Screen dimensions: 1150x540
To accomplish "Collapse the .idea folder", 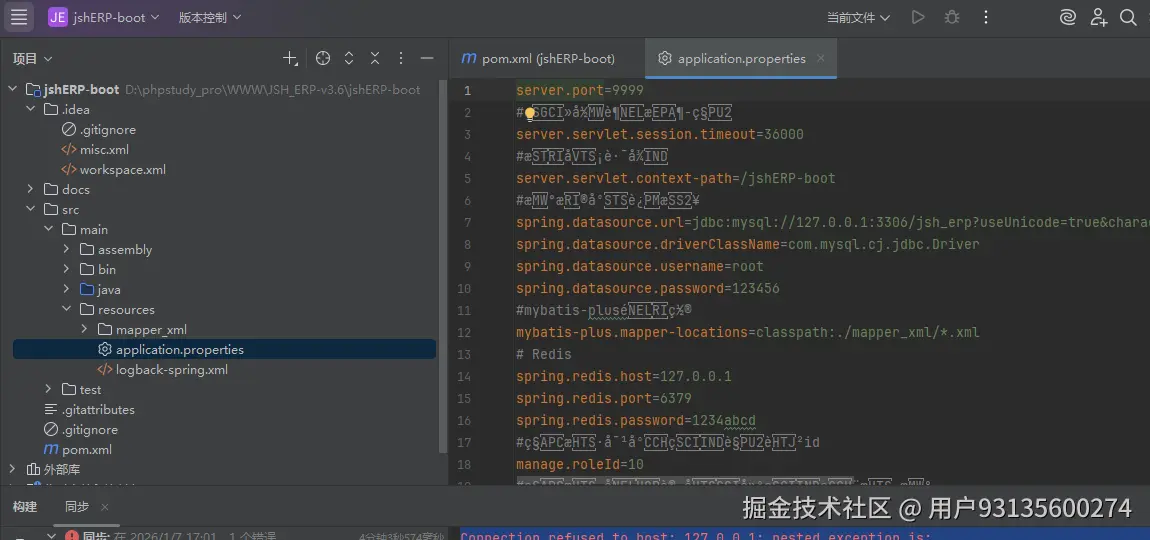I will [30, 109].
